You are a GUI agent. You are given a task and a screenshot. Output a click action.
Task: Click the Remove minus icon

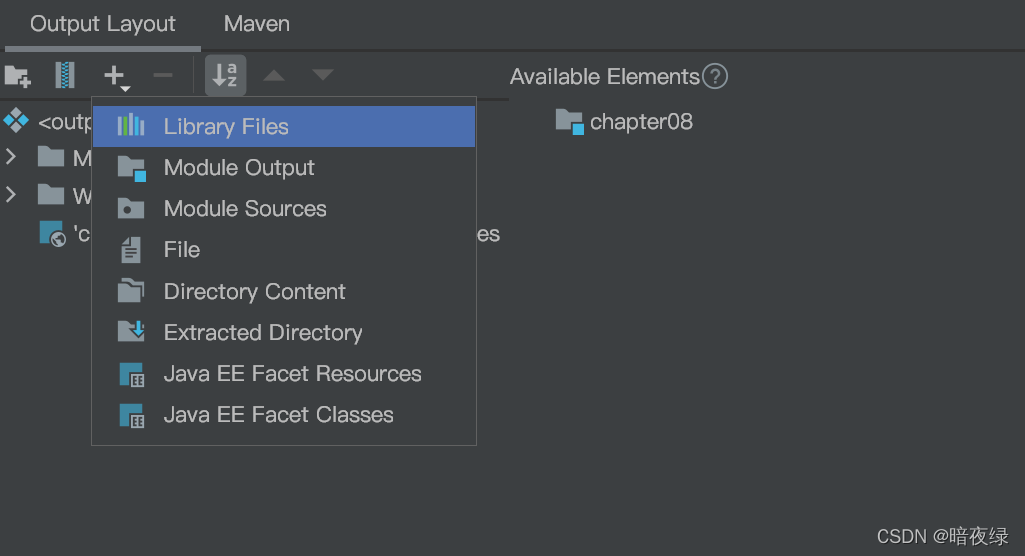click(162, 75)
